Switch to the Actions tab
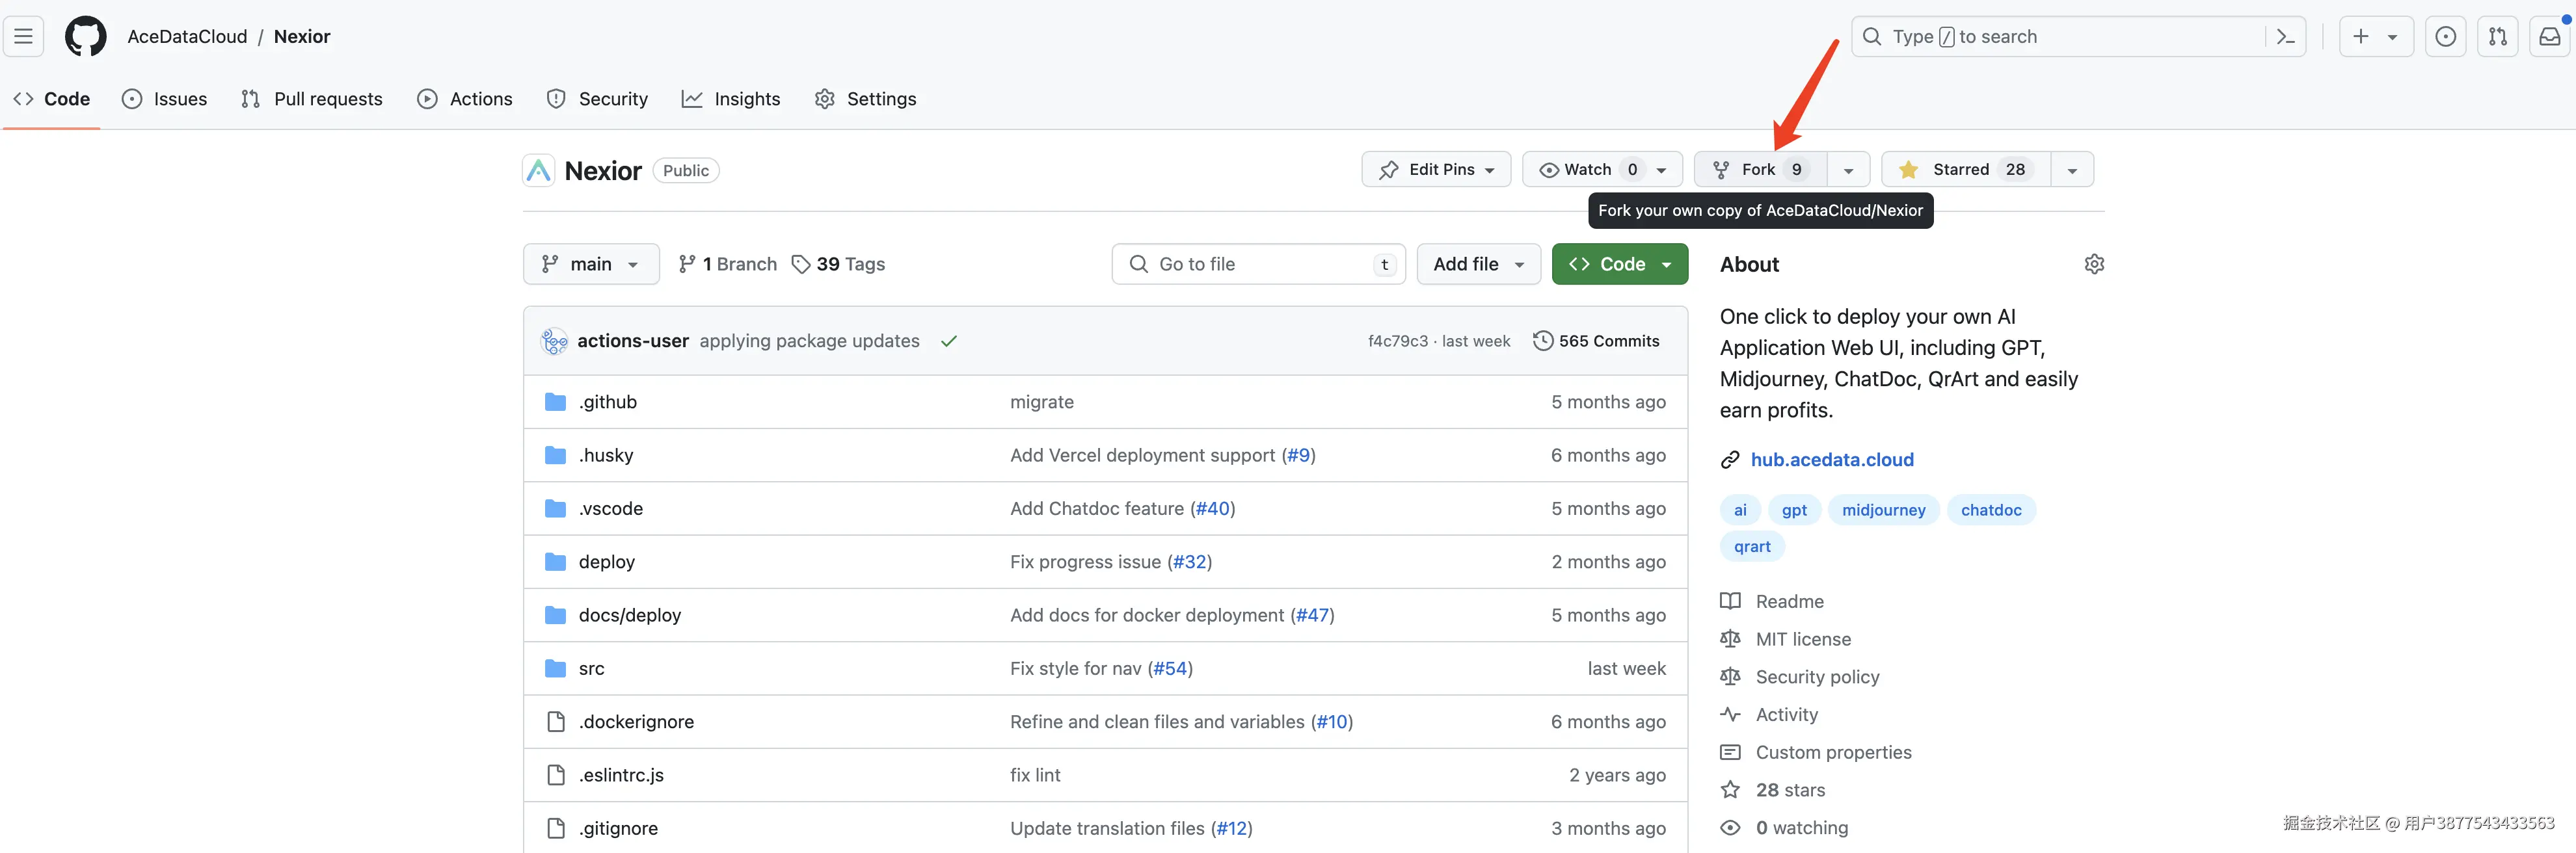This screenshot has height=853, width=2576. point(465,99)
